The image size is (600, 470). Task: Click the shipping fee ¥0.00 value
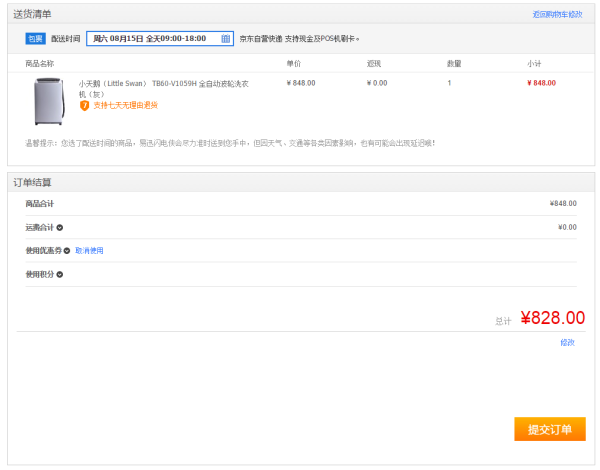pos(567,227)
